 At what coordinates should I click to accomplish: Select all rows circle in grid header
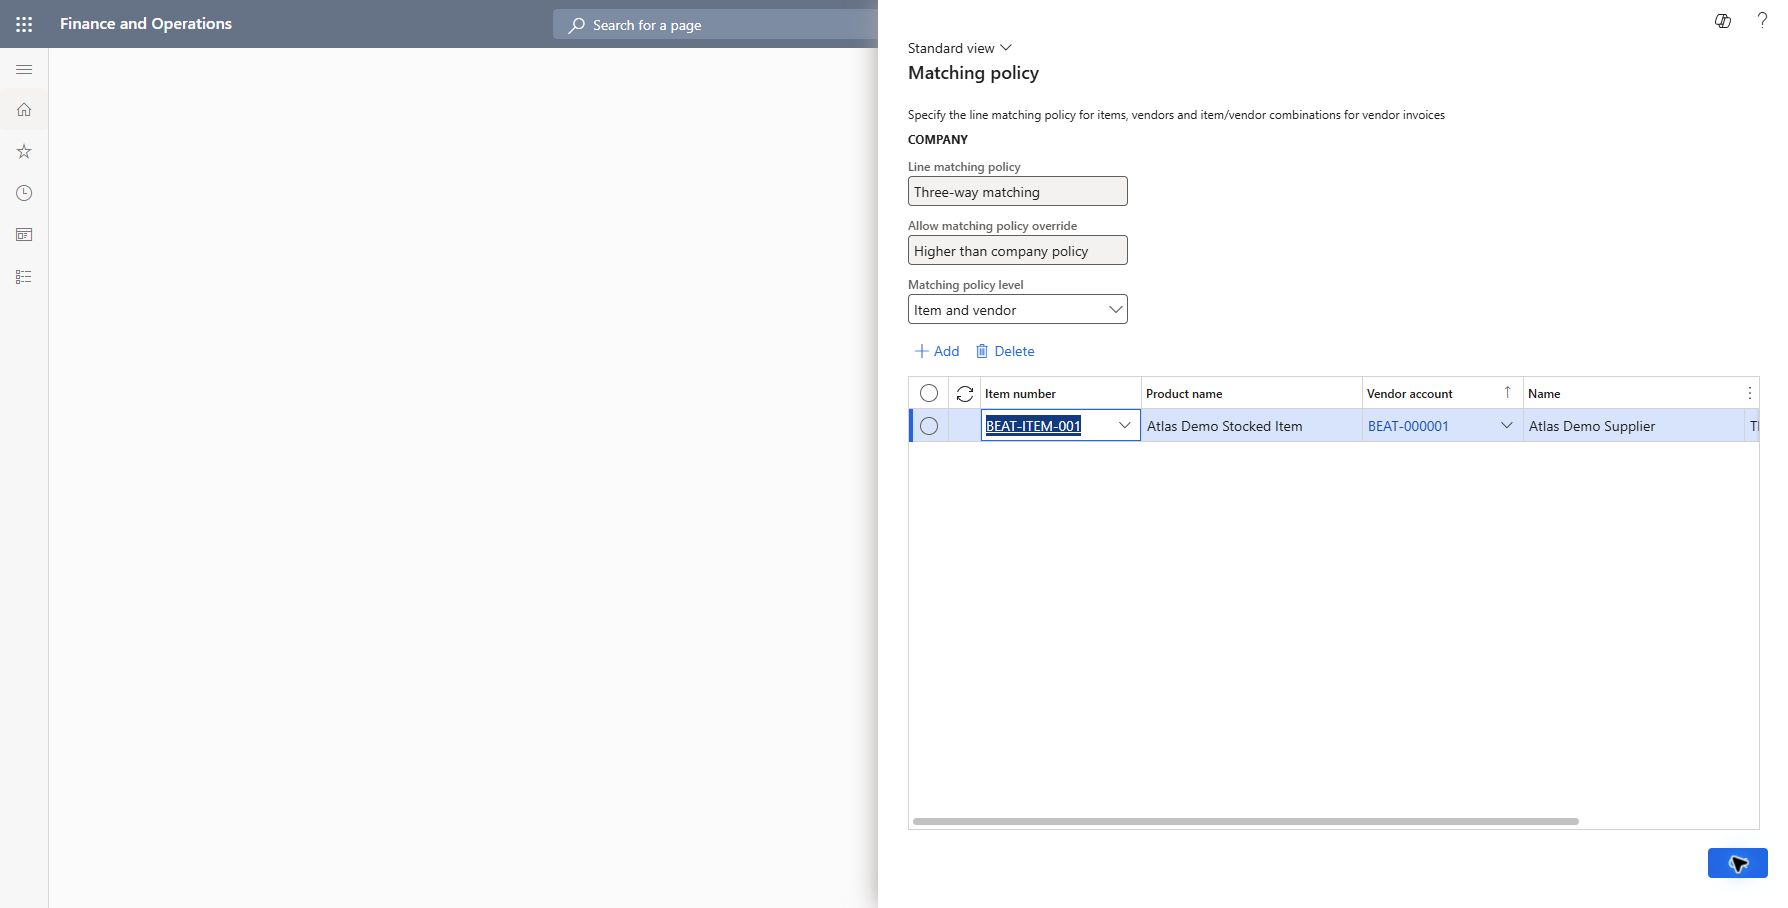tap(929, 393)
